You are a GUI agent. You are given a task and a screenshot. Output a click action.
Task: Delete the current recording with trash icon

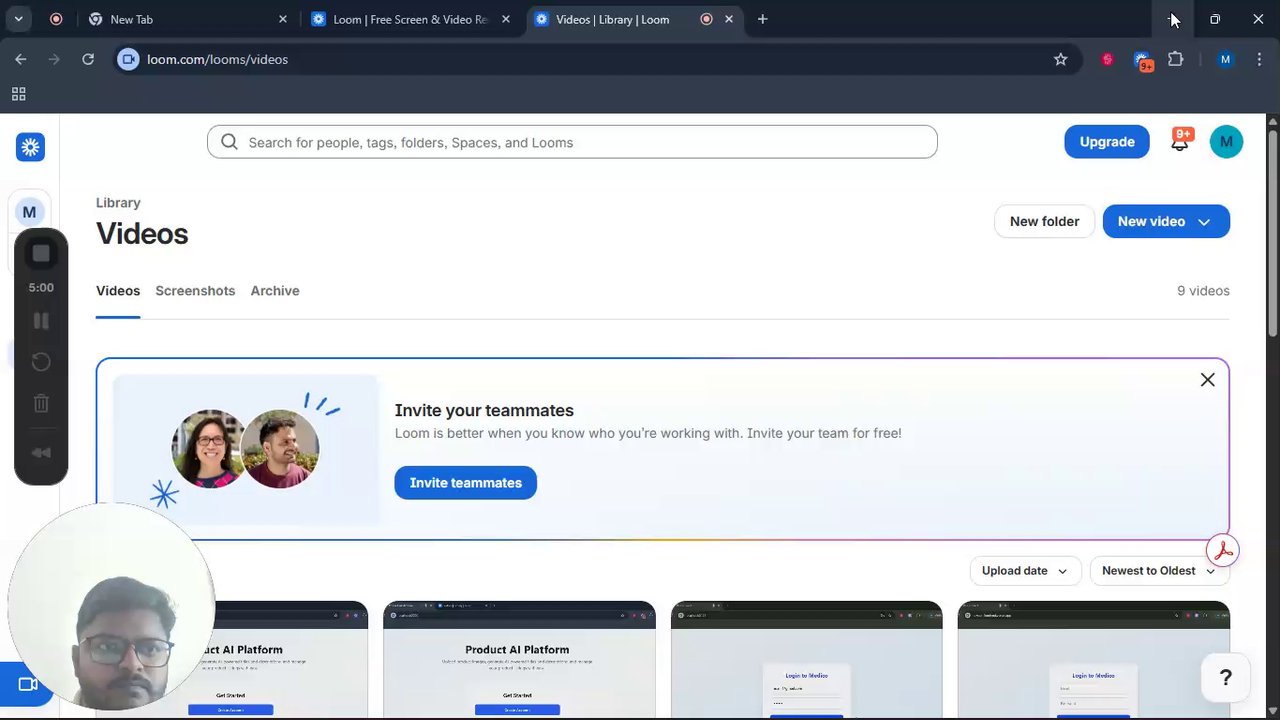coord(41,403)
